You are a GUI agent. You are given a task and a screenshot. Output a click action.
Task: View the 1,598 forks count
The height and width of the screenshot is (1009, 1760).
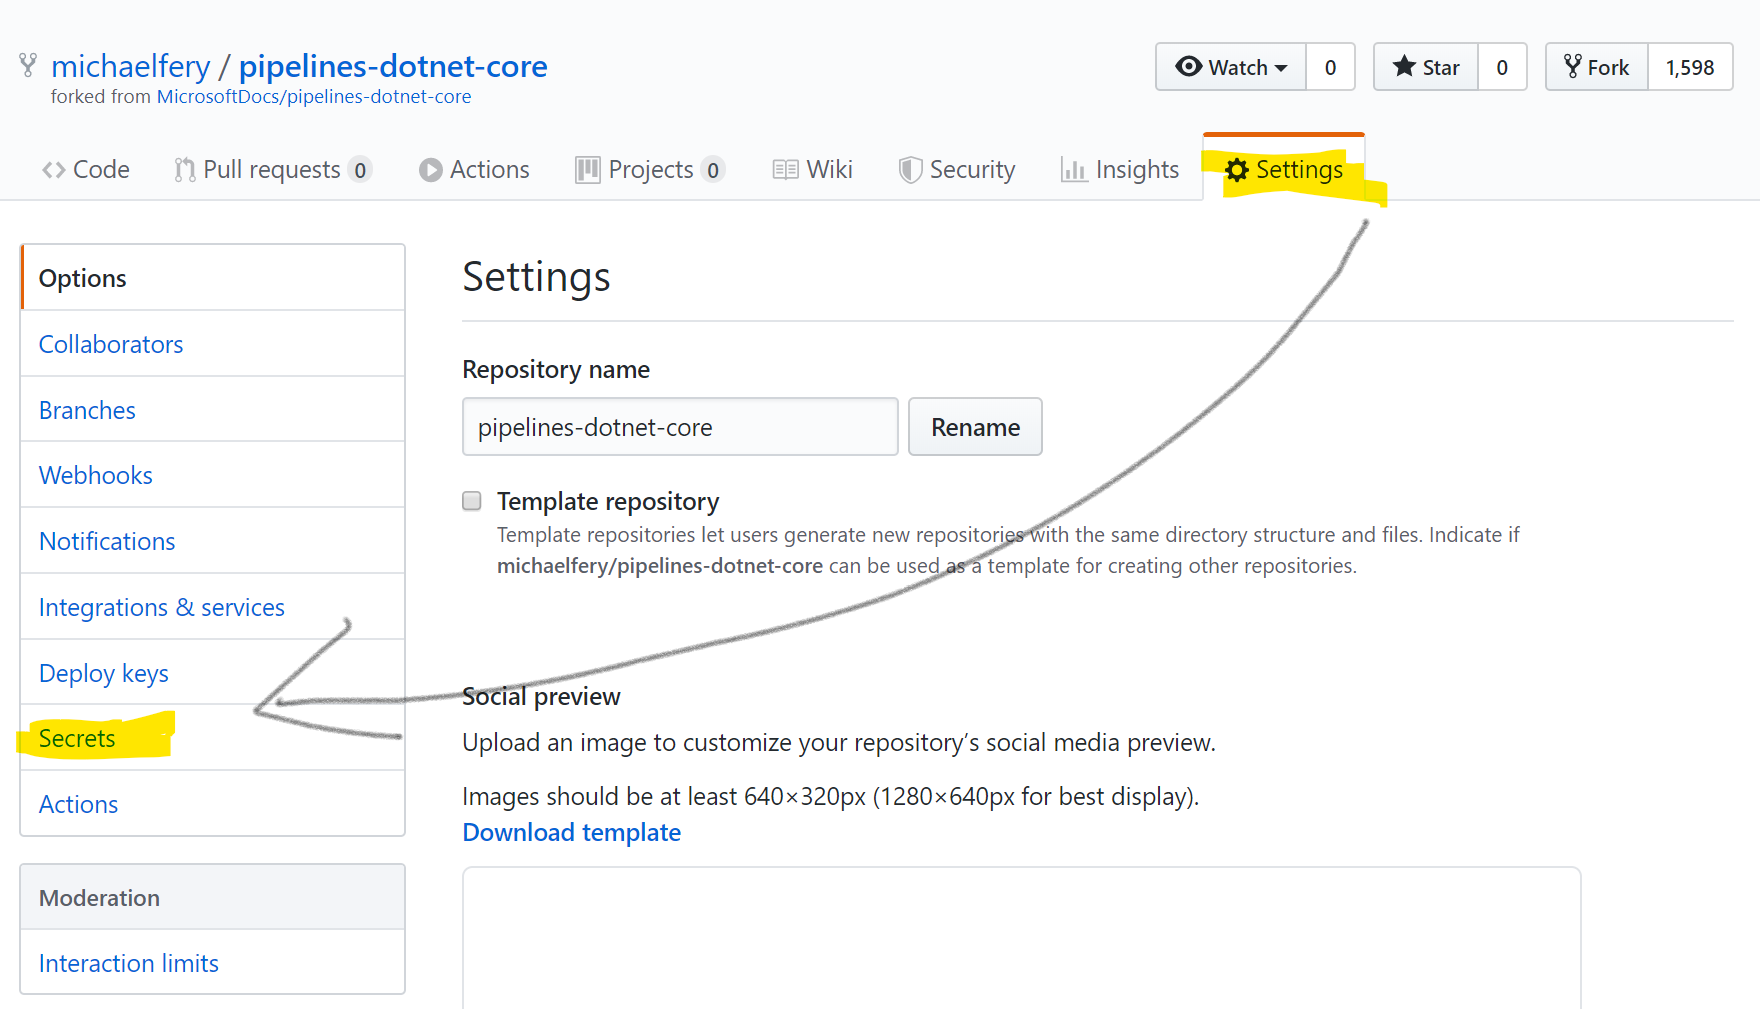click(1690, 67)
